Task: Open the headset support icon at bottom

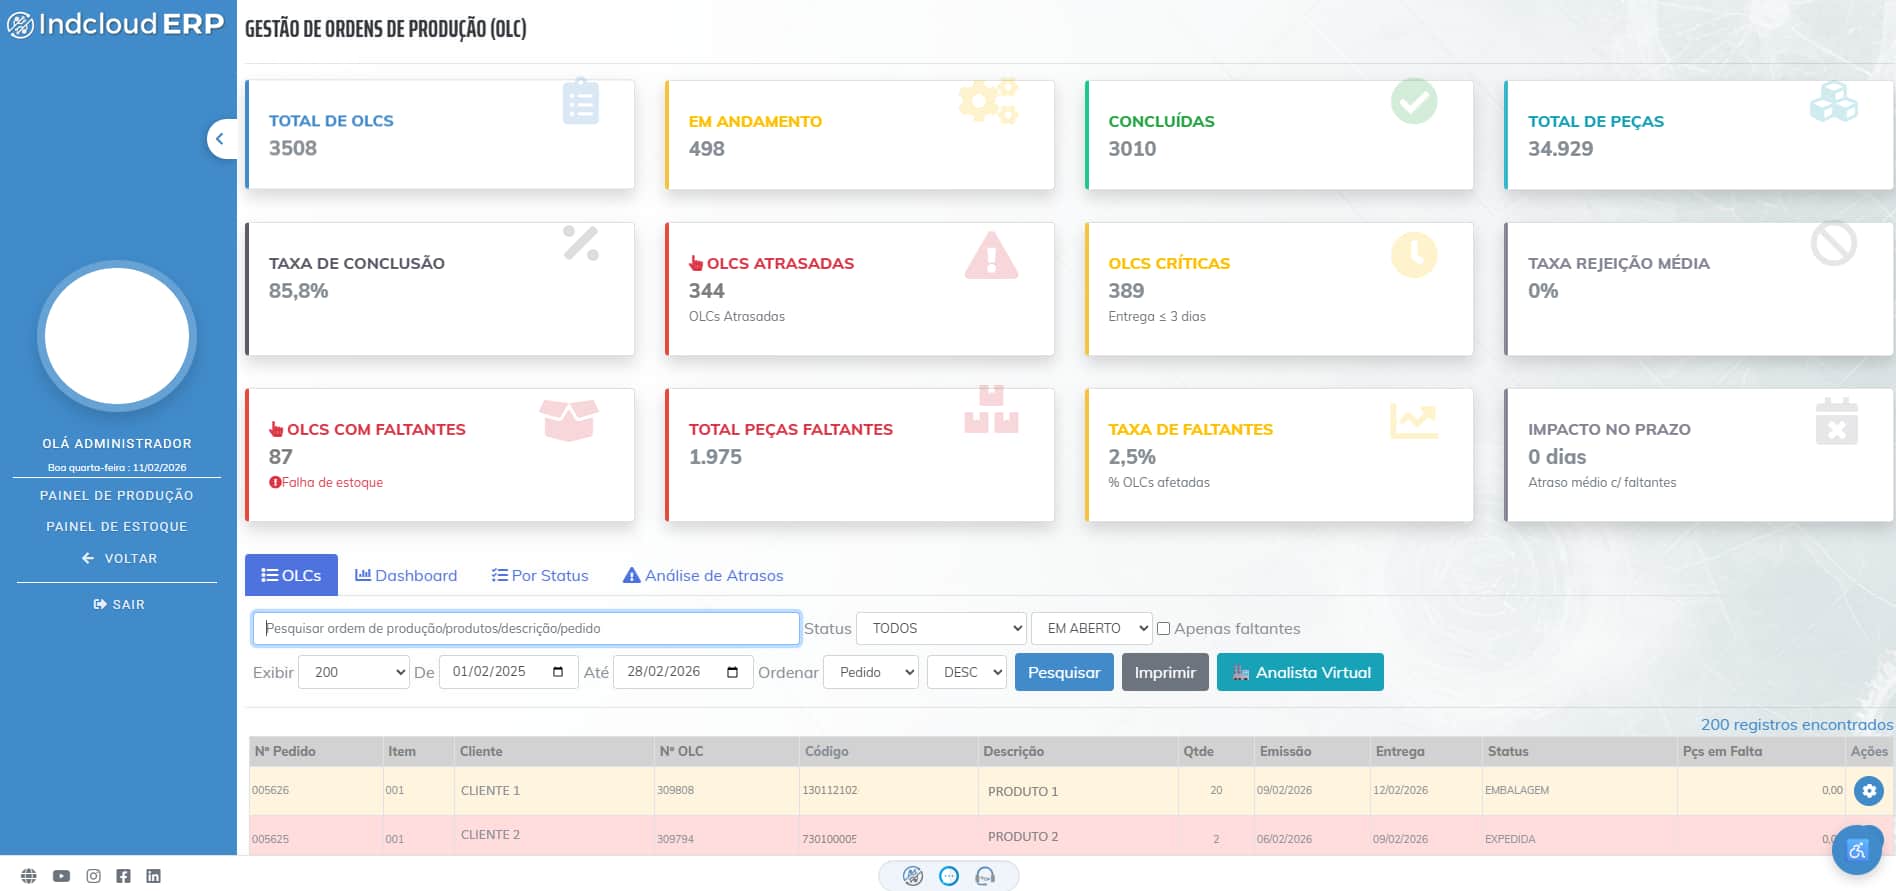Action: pyautogui.click(x=984, y=877)
